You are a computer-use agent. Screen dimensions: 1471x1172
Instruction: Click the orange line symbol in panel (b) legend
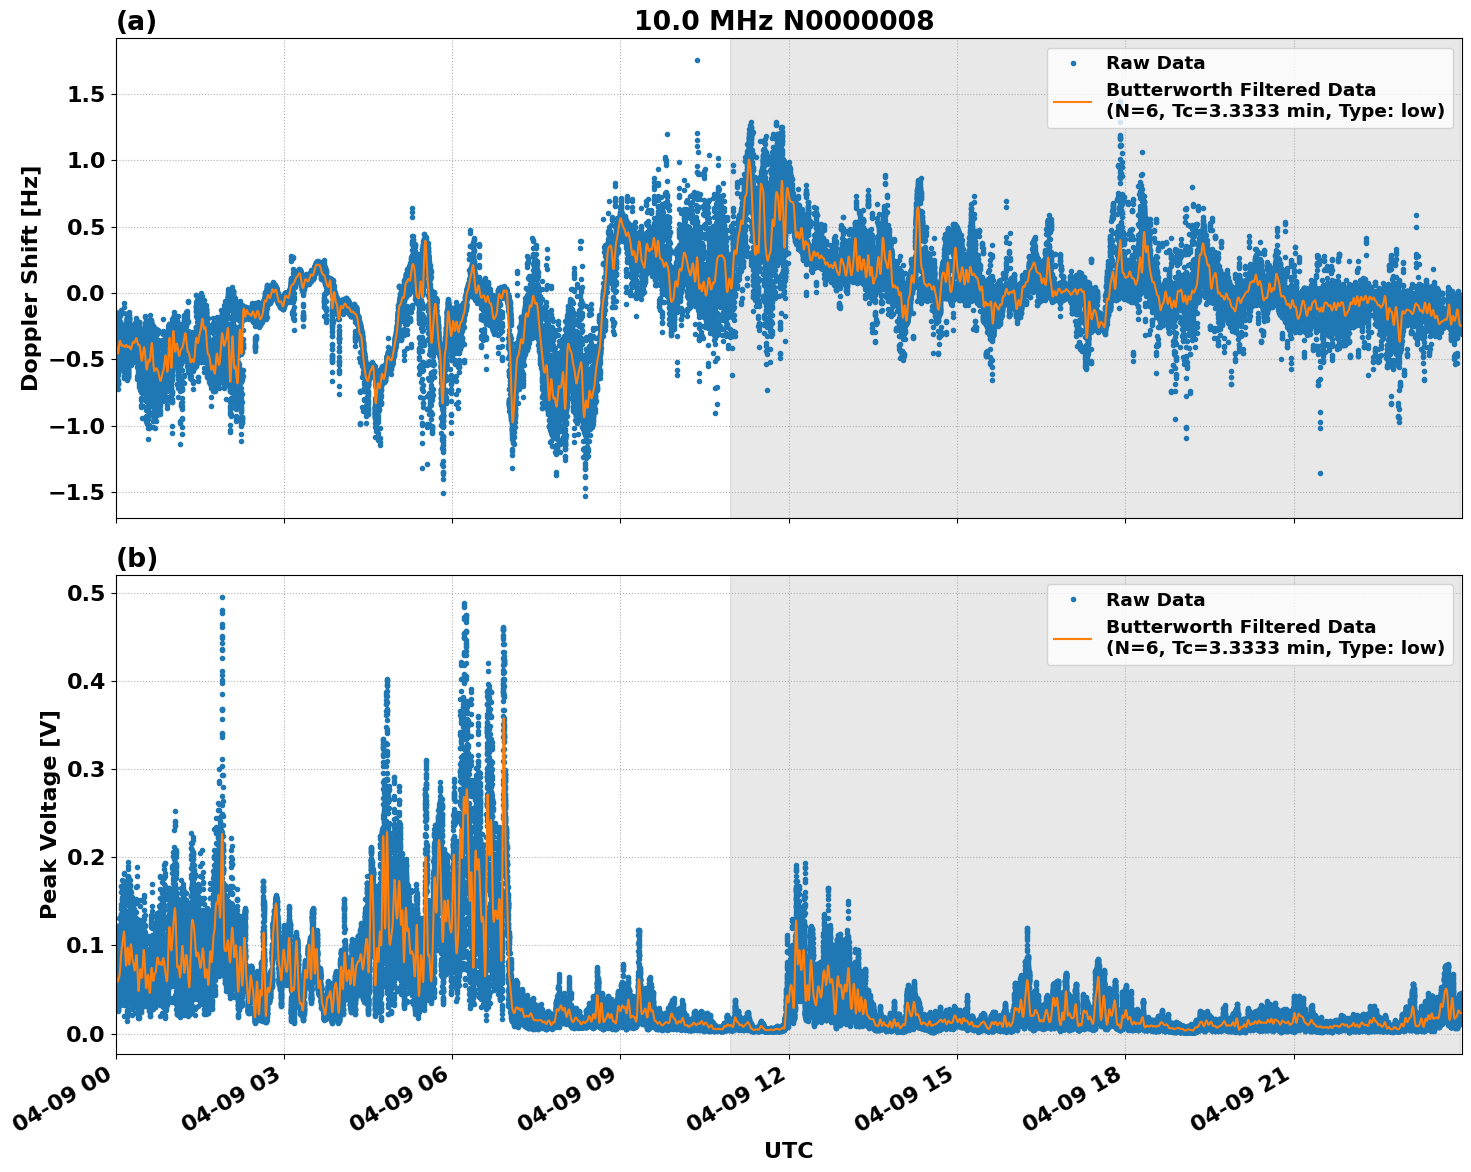point(1073,638)
